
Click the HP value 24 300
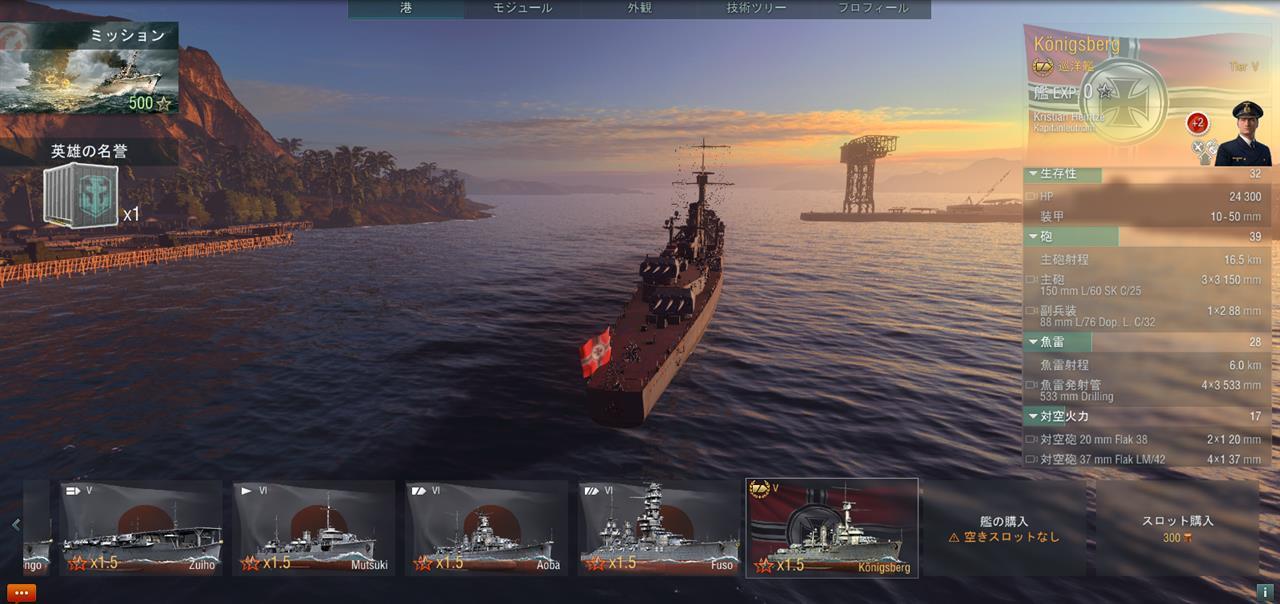point(1245,197)
